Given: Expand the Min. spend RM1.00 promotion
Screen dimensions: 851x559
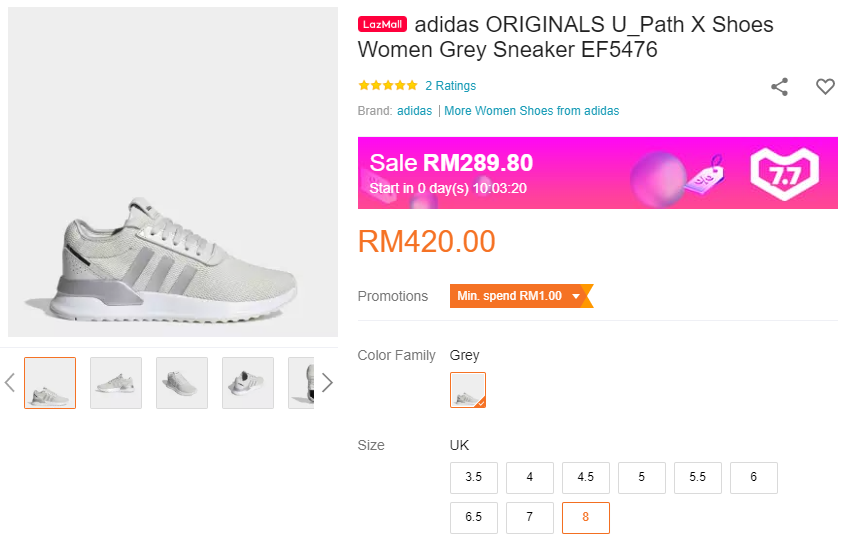Looking at the screenshot, I should (520, 296).
